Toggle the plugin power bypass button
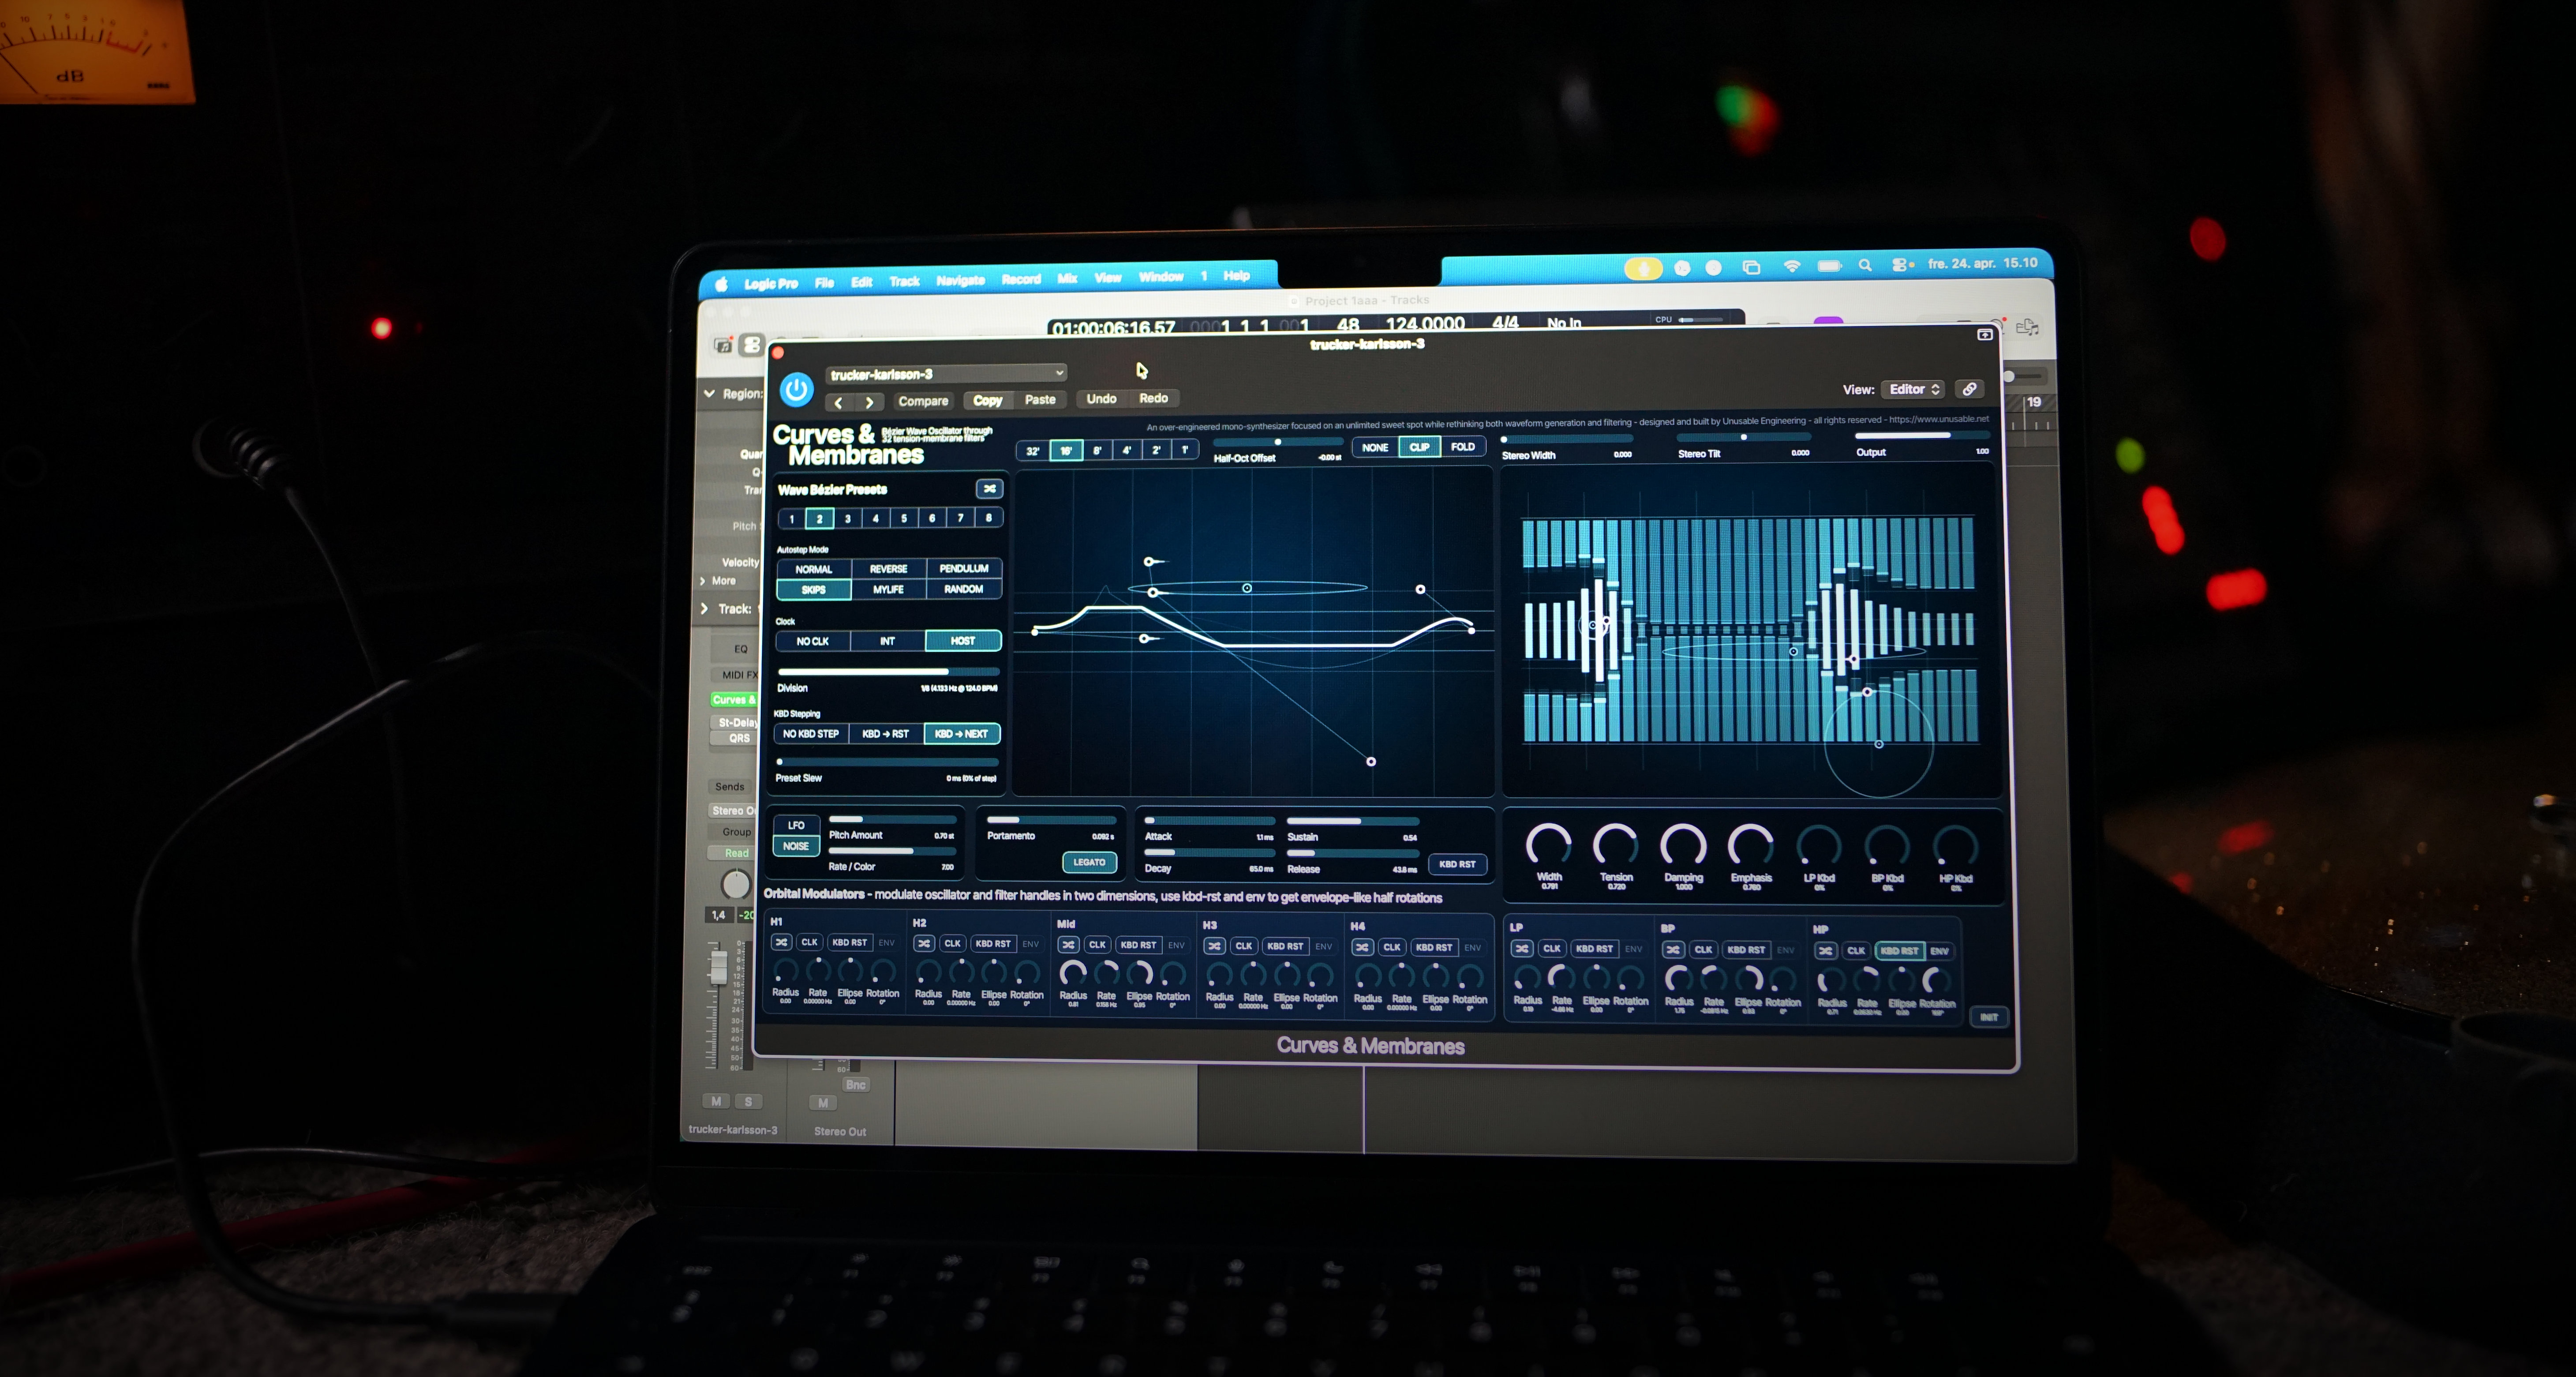2576x1377 pixels. [796, 389]
